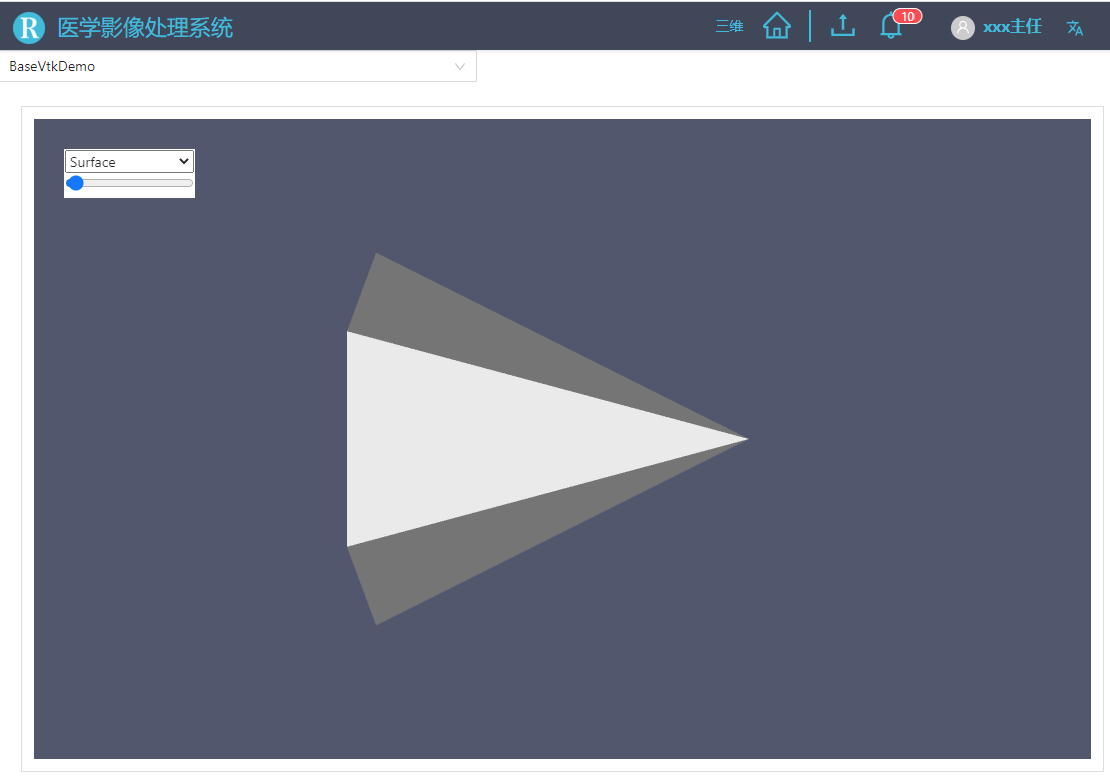The width and height of the screenshot is (1110, 784).
Task: Open the xxx主任 user menu
Action: [1012, 27]
